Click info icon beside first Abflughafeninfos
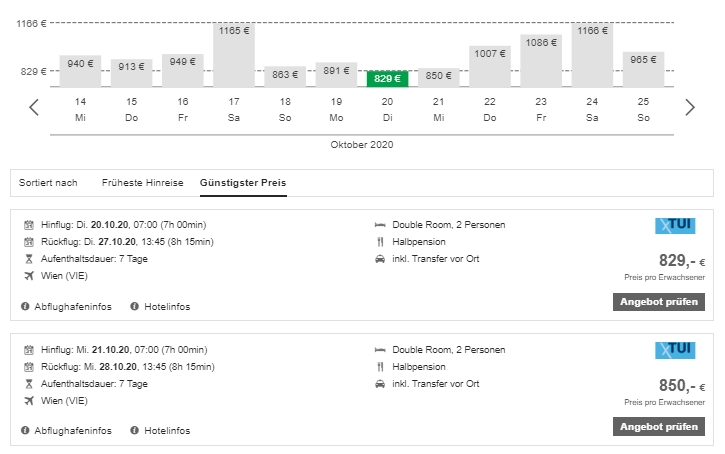The width and height of the screenshot is (725, 454). pyautogui.click(x=25, y=306)
